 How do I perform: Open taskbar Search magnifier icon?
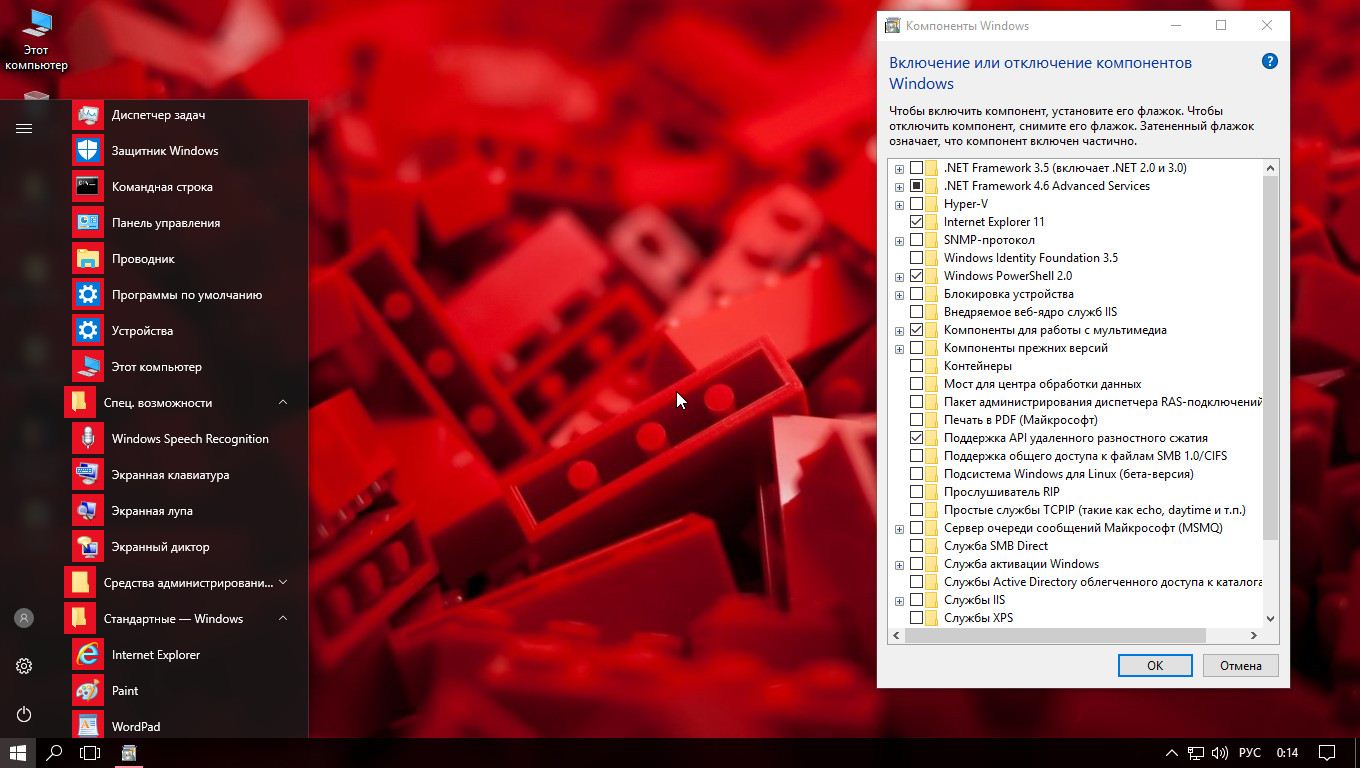point(54,753)
